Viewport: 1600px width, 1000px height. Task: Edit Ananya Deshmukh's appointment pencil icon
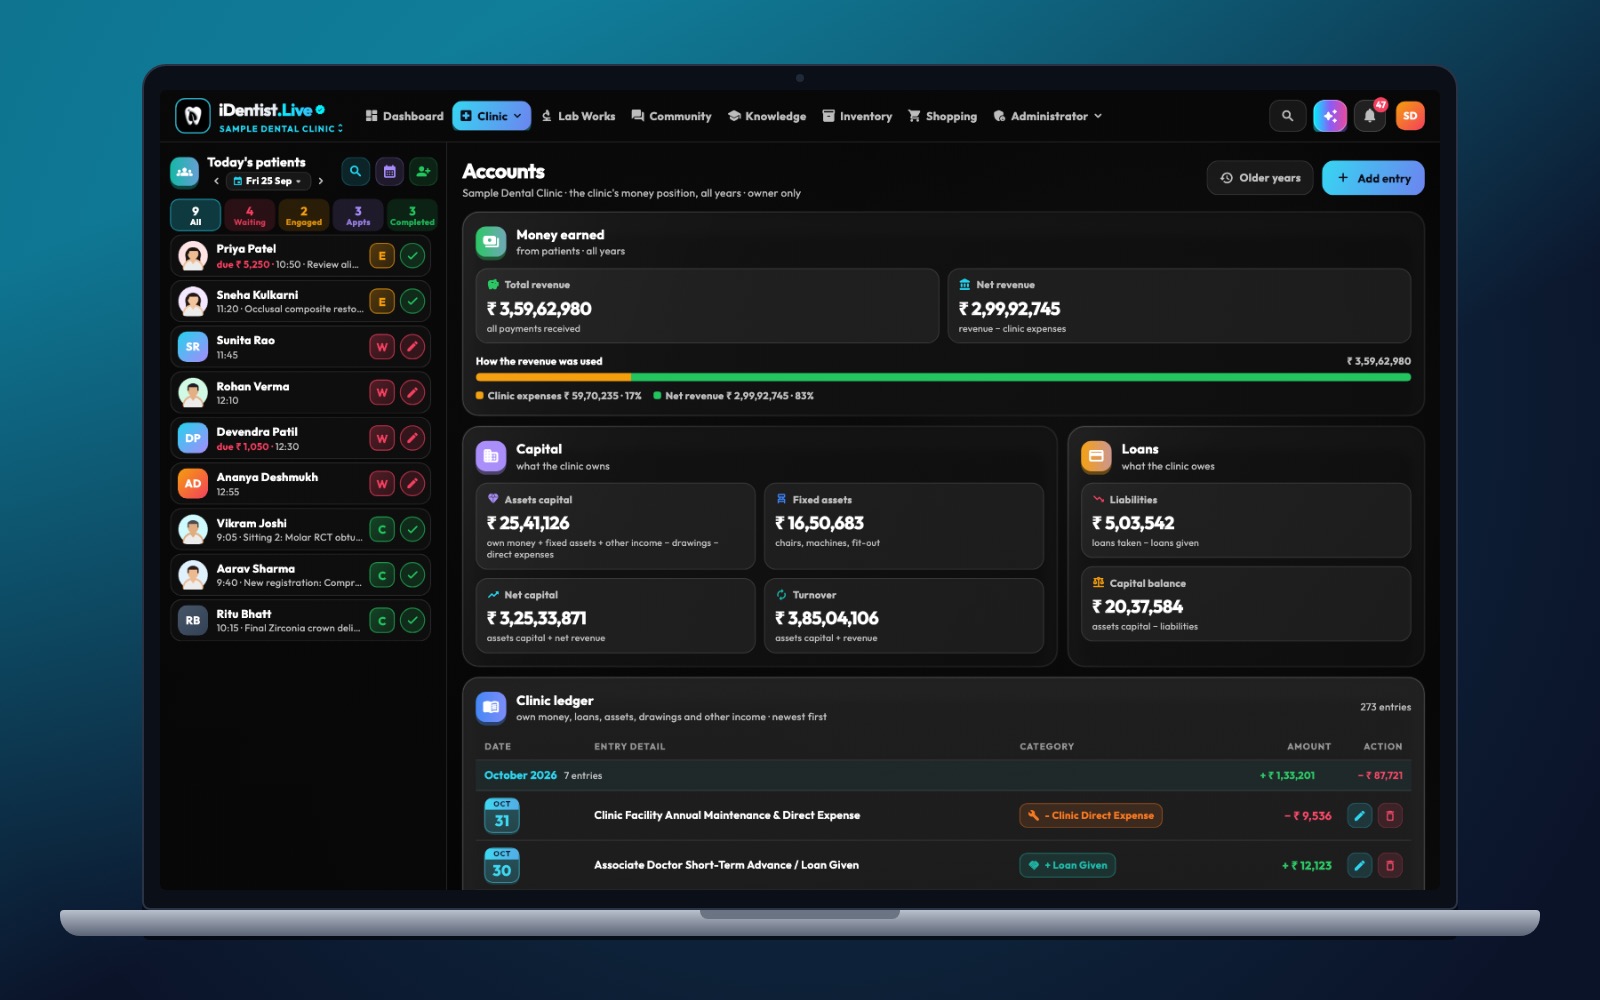(412, 484)
